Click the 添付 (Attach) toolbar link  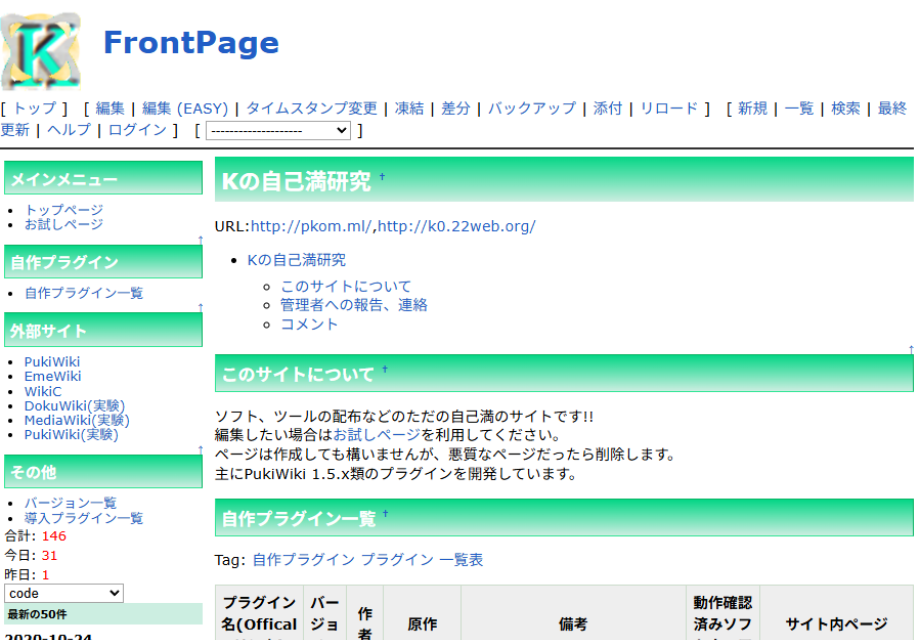(x=608, y=108)
